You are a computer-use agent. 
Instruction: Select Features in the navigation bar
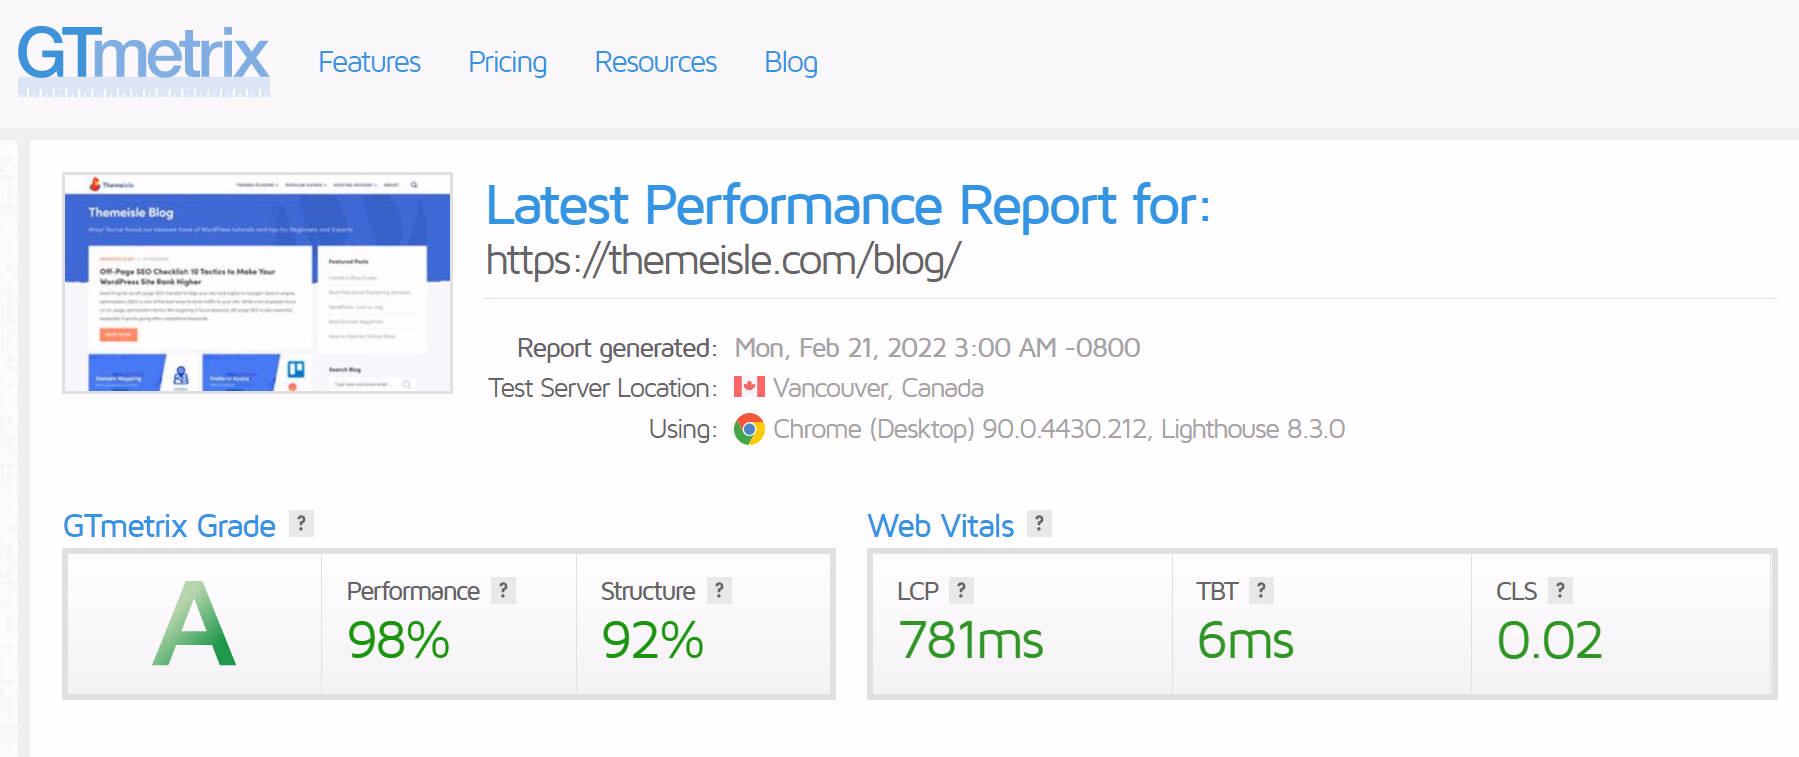(x=368, y=62)
